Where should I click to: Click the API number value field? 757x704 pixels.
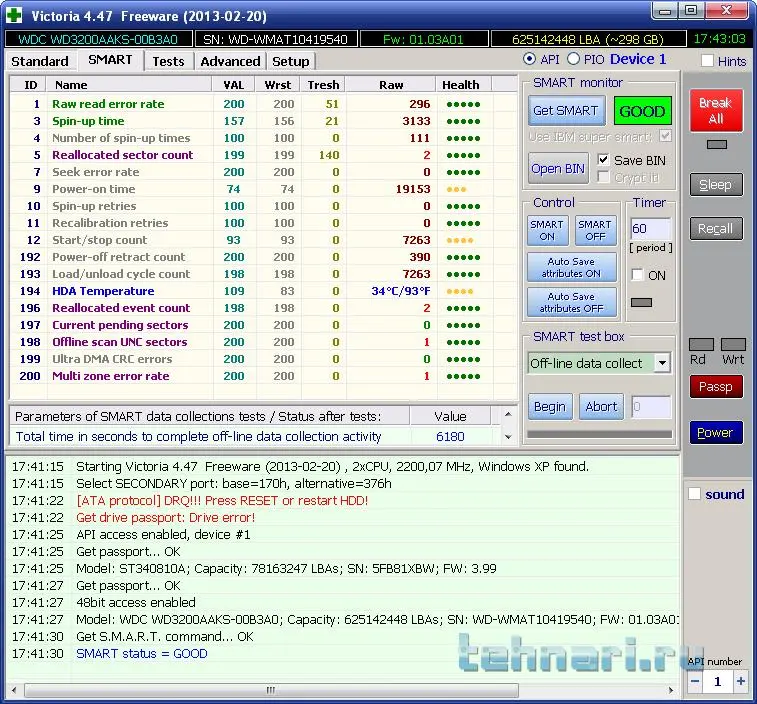tap(718, 681)
